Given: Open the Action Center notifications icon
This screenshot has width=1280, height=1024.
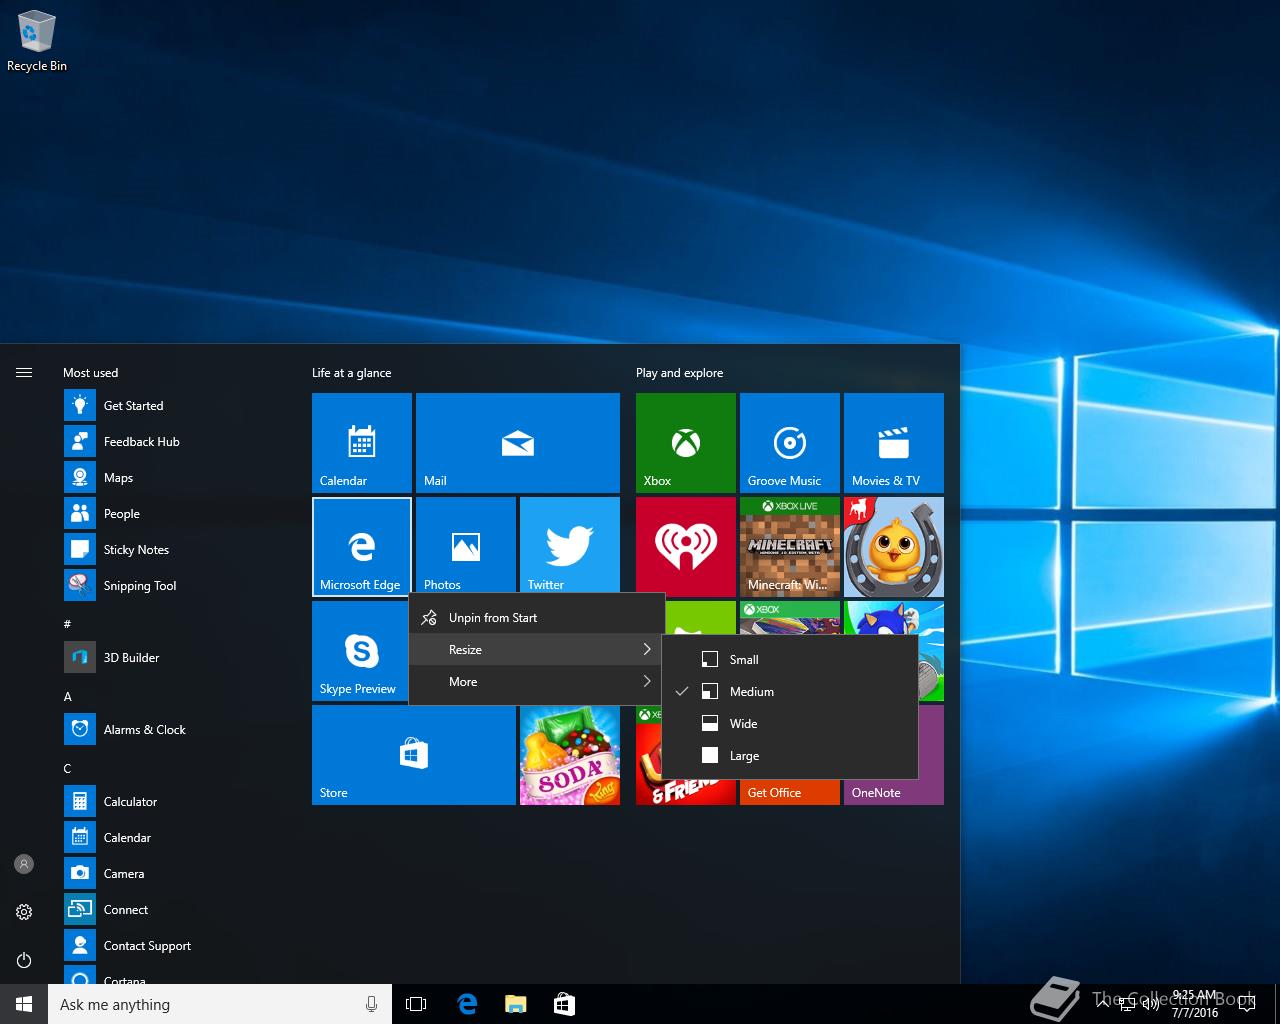Looking at the screenshot, I should click(1246, 1004).
